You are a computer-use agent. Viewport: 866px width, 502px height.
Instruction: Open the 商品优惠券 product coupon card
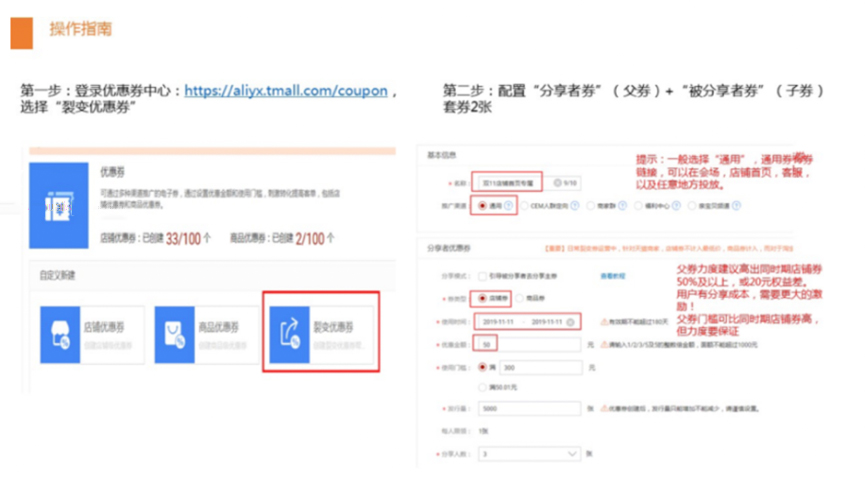tap(207, 335)
